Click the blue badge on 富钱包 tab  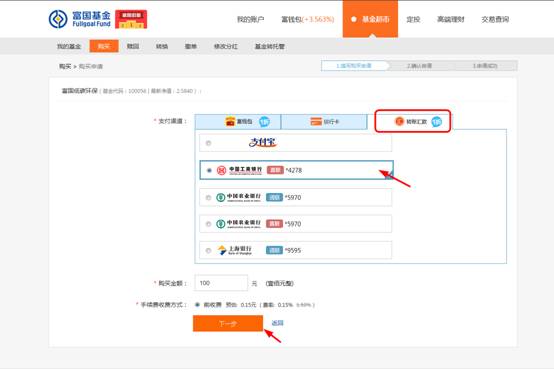pos(264,122)
